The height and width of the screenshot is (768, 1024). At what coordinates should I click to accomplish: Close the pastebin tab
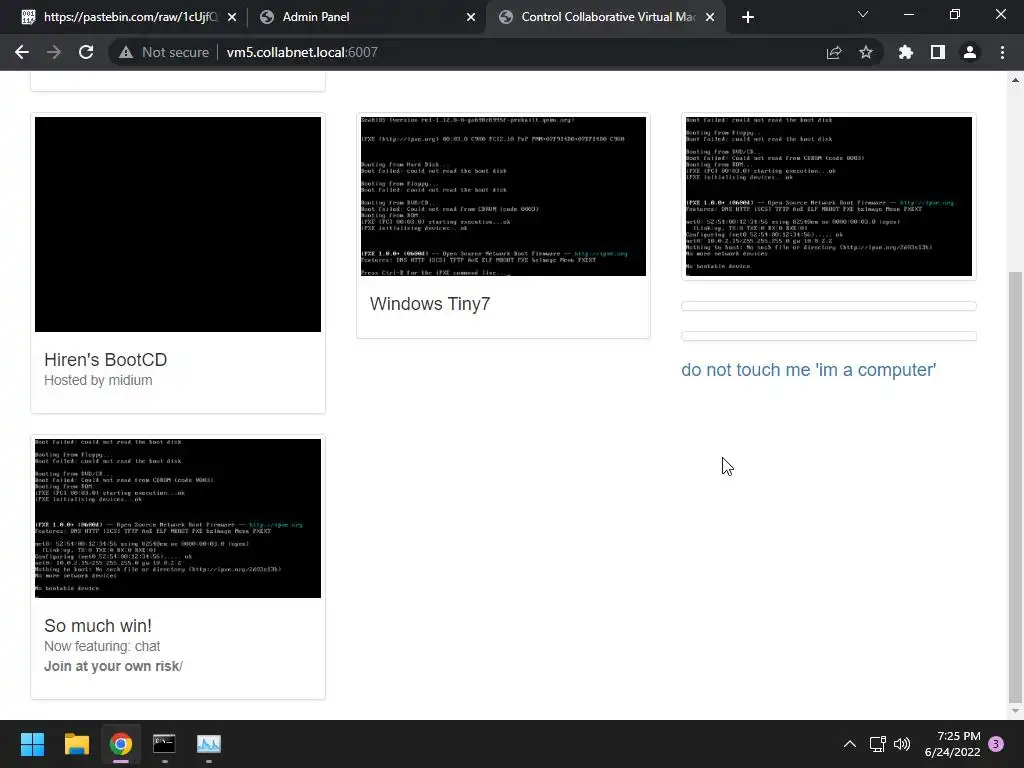[x=232, y=17]
